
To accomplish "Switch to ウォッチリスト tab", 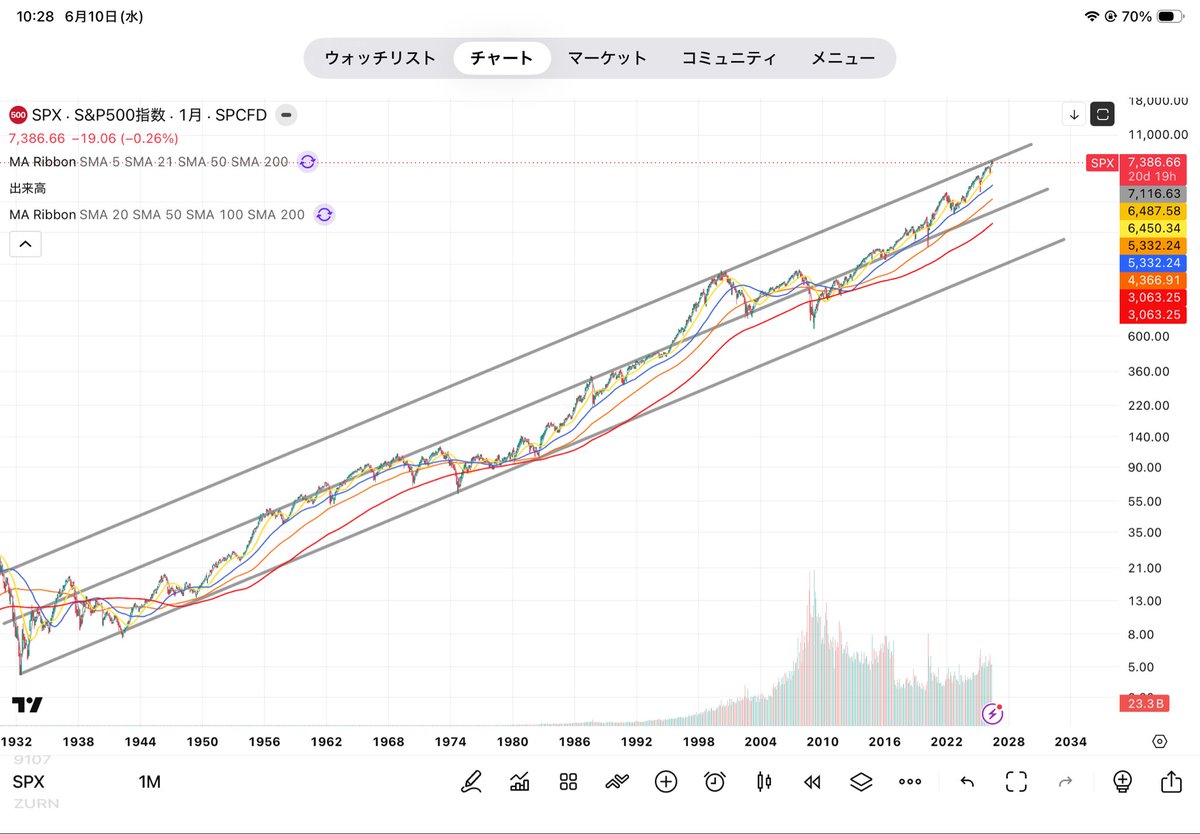I will point(380,58).
